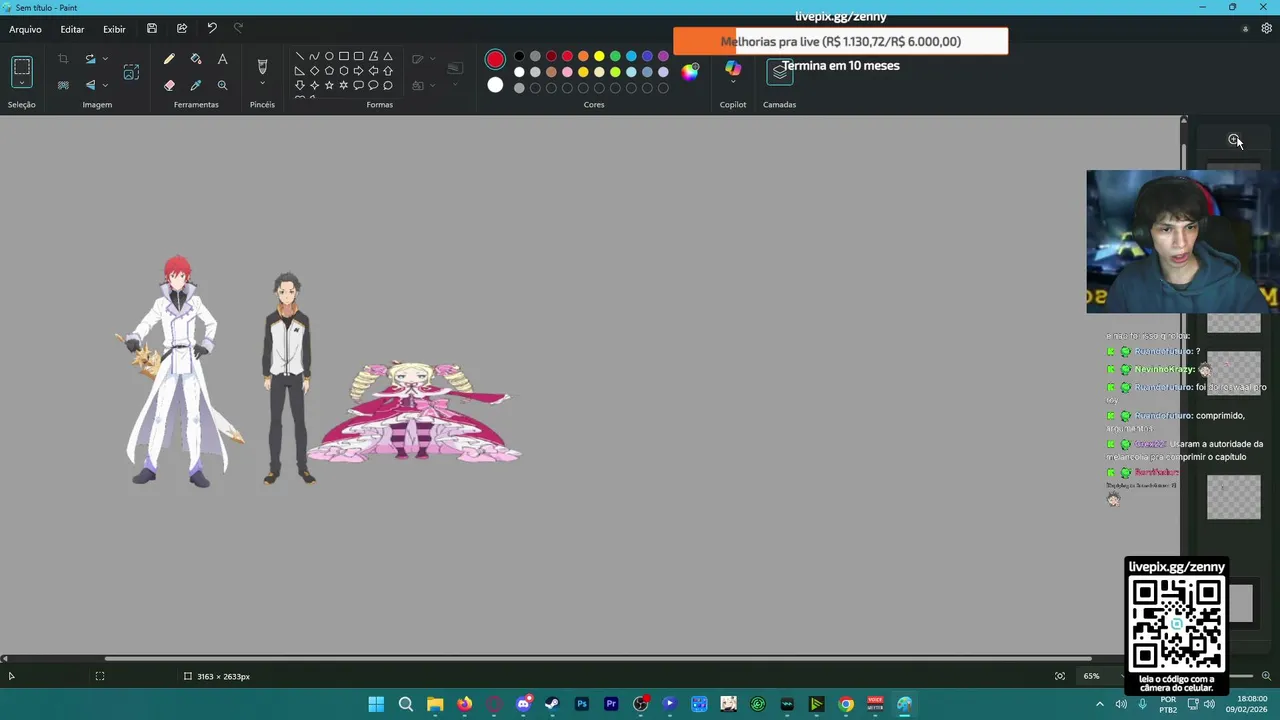Add a new layer with plus button
This screenshot has width=1280, height=720.
(x=1234, y=140)
